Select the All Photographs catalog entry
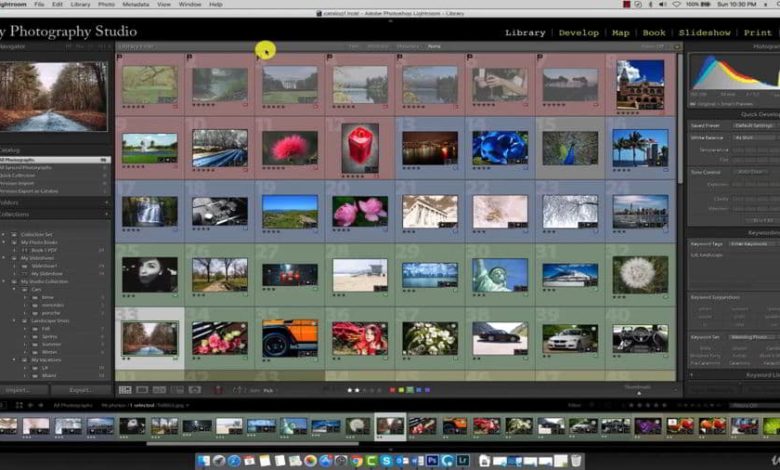780x470 pixels. coord(55,160)
